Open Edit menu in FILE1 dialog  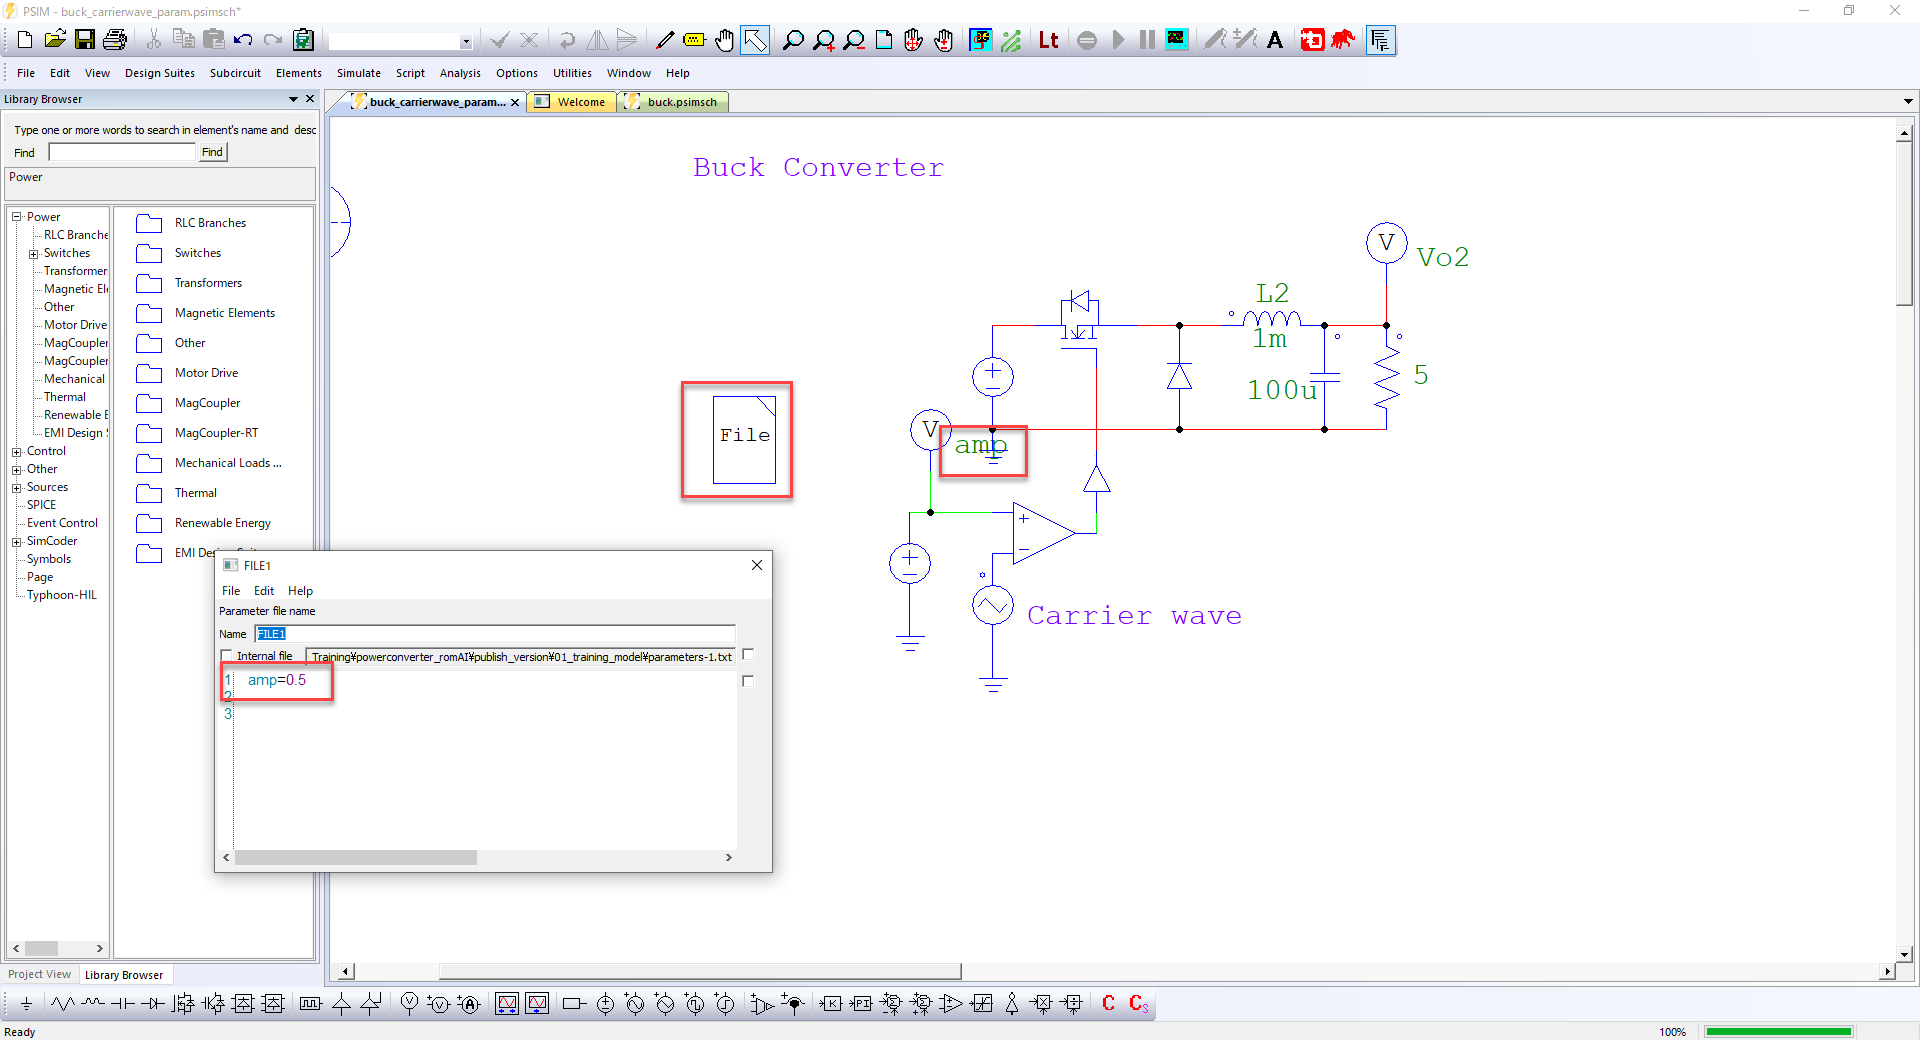[x=264, y=591]
